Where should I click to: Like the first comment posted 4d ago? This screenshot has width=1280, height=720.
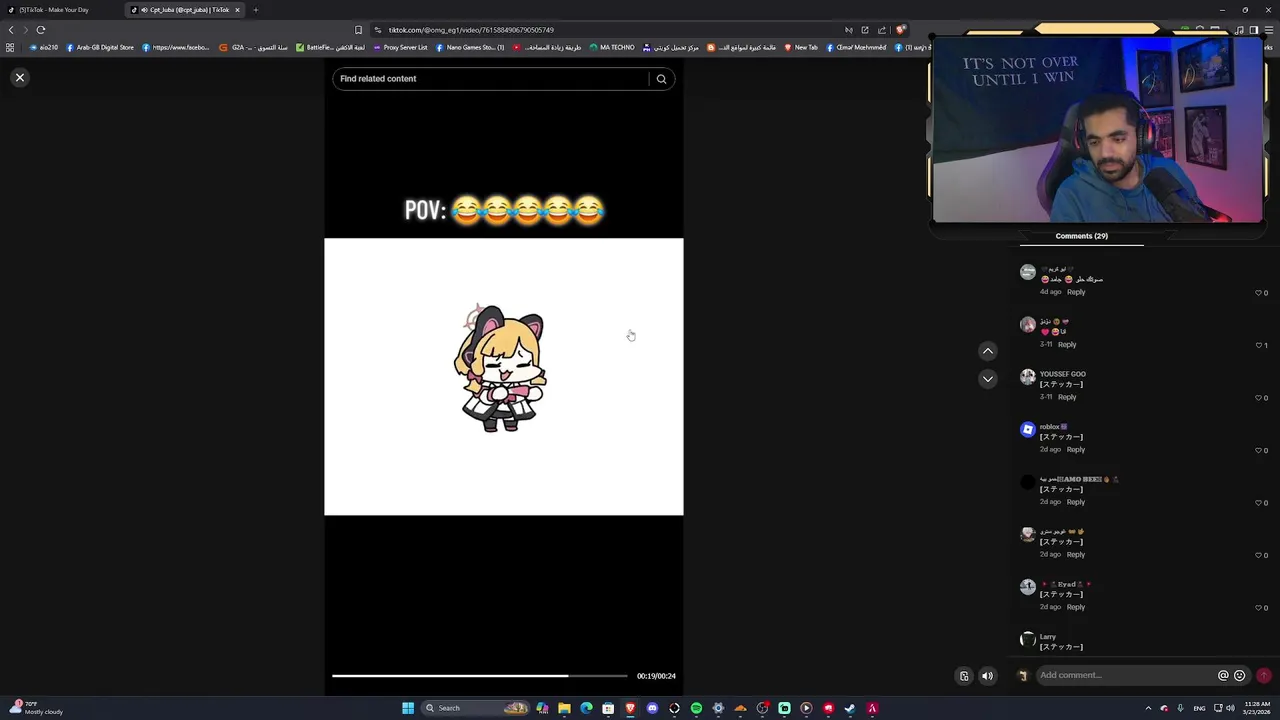[1258, 293]
